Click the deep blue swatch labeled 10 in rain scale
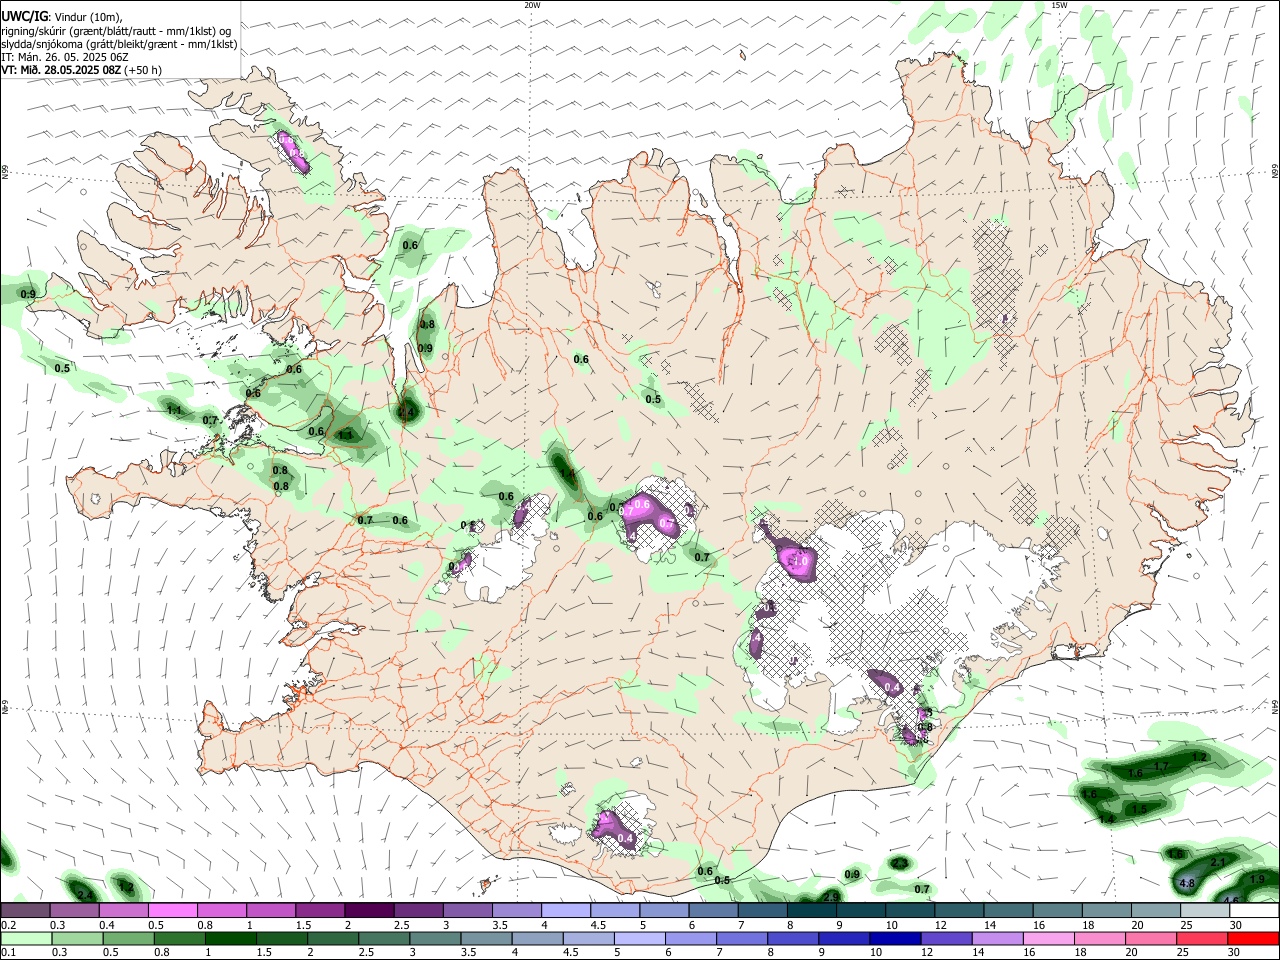 (895, 939)
